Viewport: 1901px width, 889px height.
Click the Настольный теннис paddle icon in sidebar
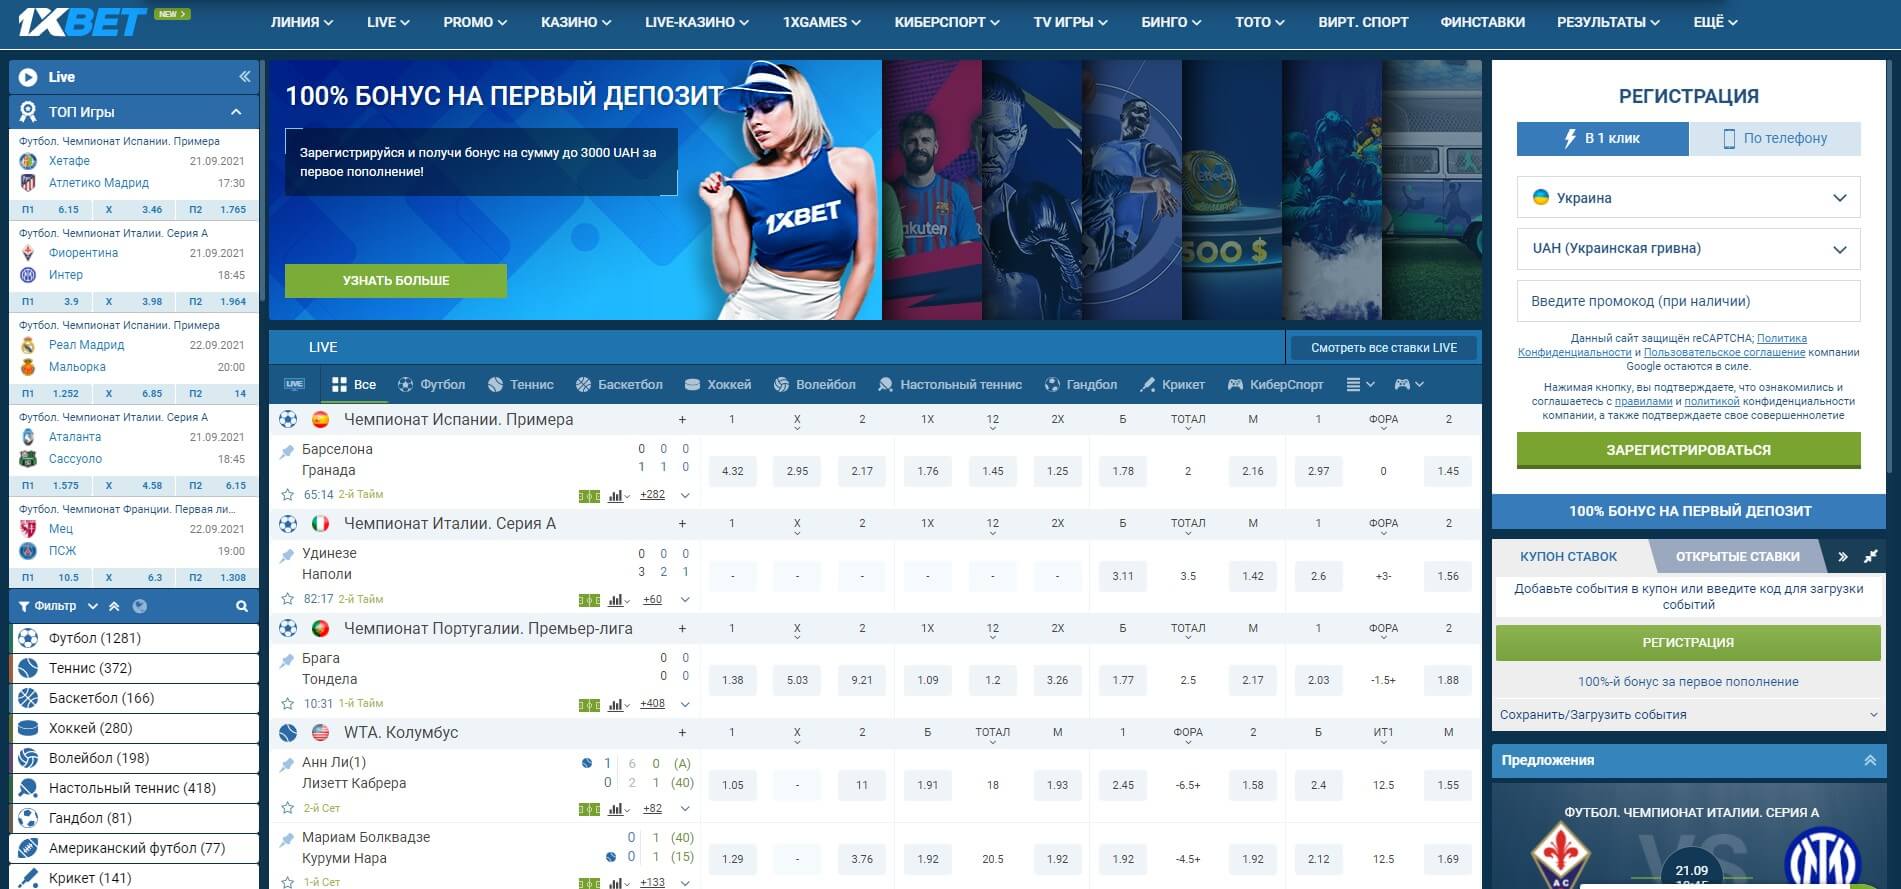click(x=28, y=788)
